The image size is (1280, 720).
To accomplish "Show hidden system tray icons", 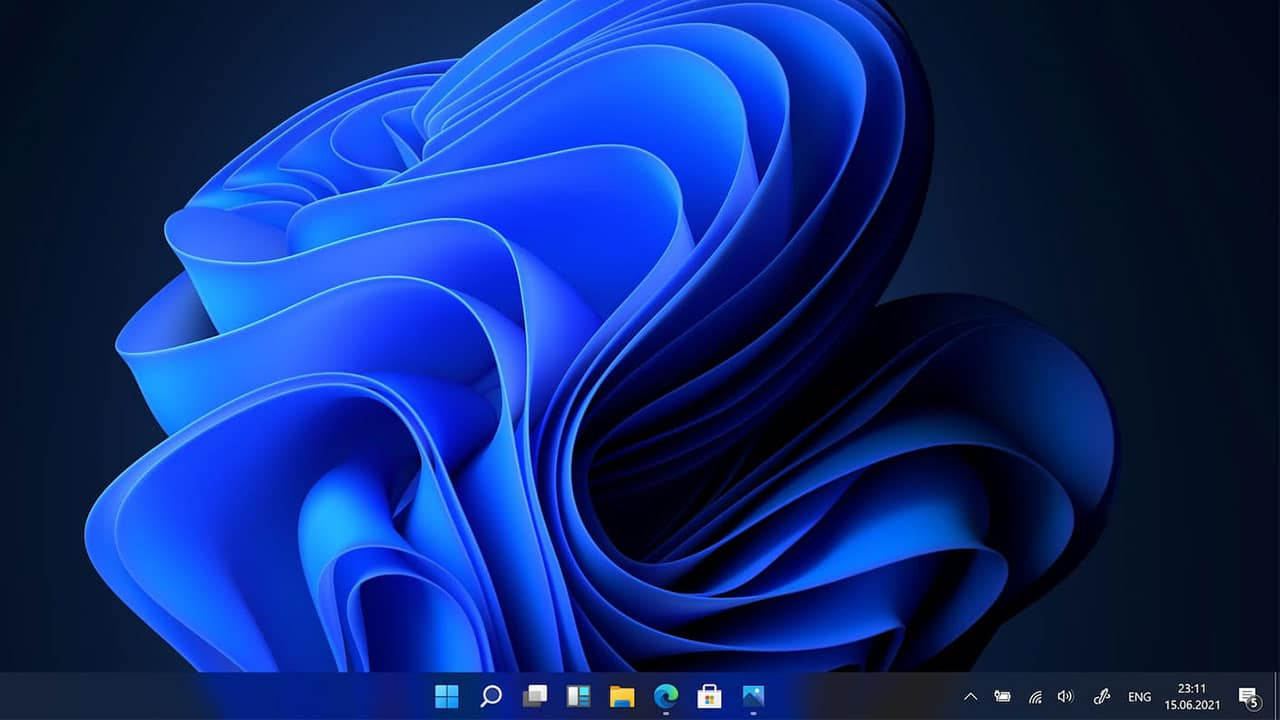I will (971, 696).
